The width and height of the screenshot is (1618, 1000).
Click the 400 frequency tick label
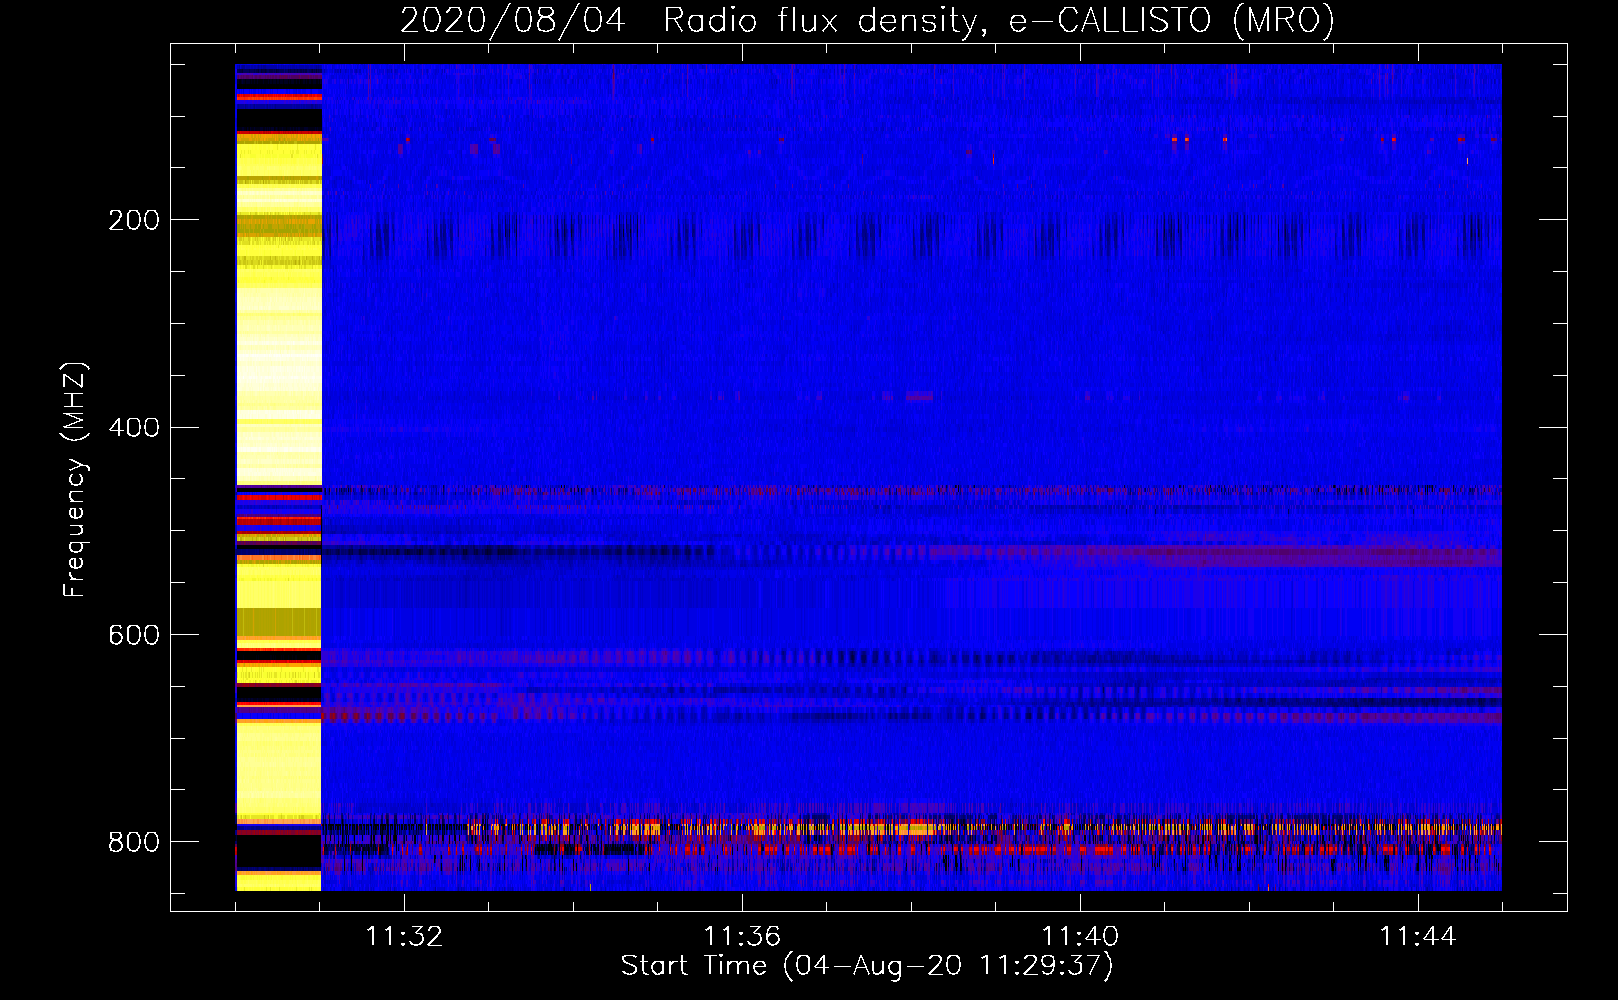point(134,428)
